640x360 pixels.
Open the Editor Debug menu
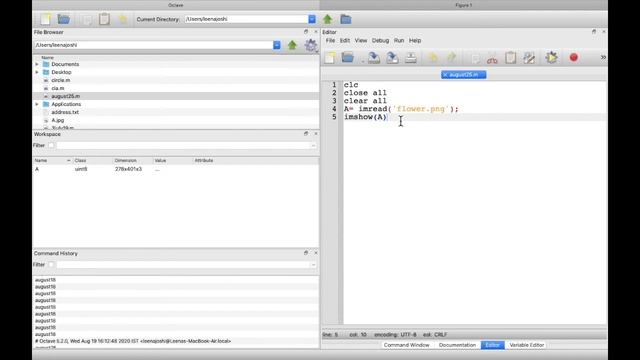point(380,40)
